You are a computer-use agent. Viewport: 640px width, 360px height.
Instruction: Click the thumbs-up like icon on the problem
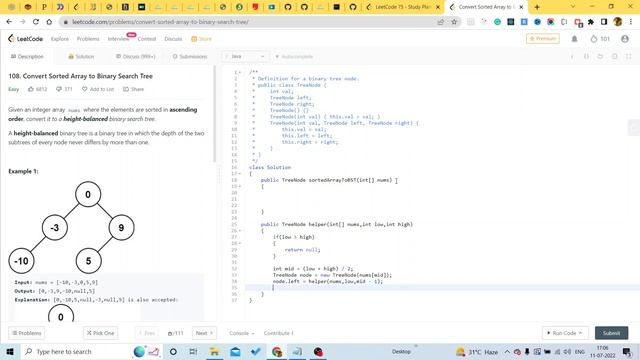31,89
